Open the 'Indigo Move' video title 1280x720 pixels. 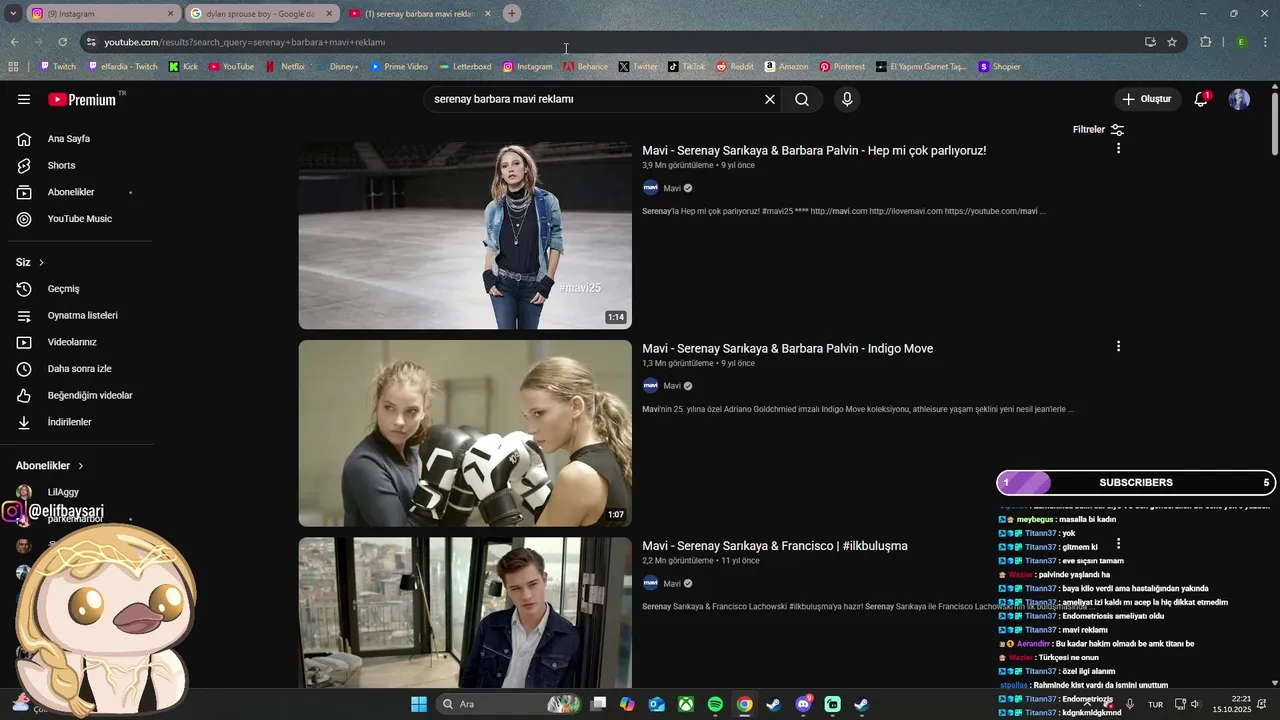787,349
